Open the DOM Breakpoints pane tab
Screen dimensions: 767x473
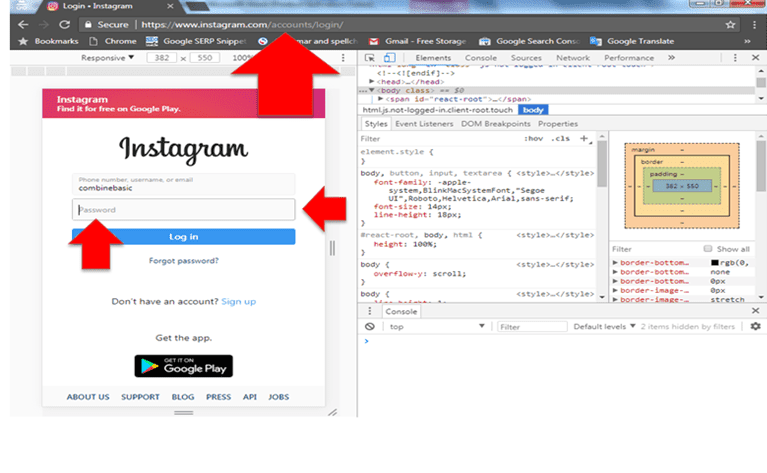tap(496, 124)
